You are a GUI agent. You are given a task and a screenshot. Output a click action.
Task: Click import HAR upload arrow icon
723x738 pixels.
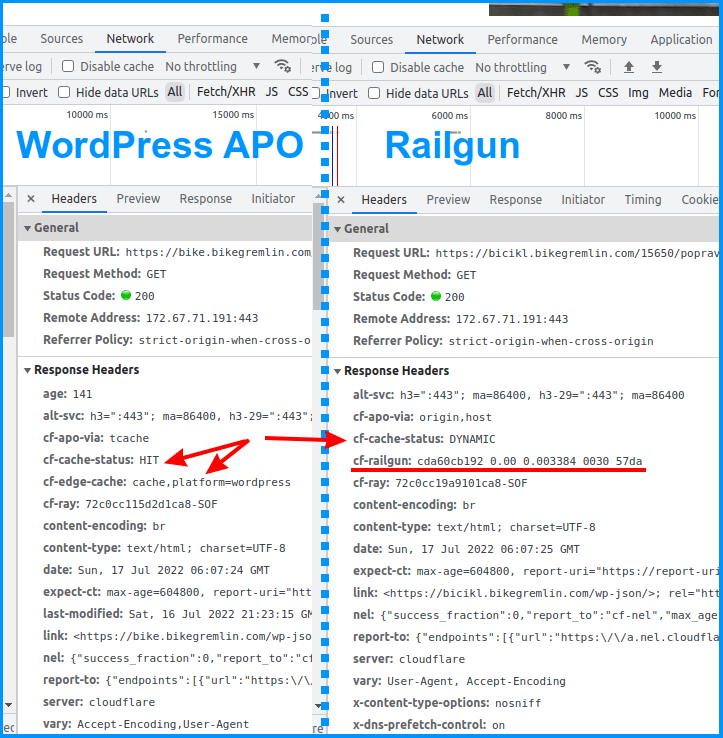tap(628, 67)
